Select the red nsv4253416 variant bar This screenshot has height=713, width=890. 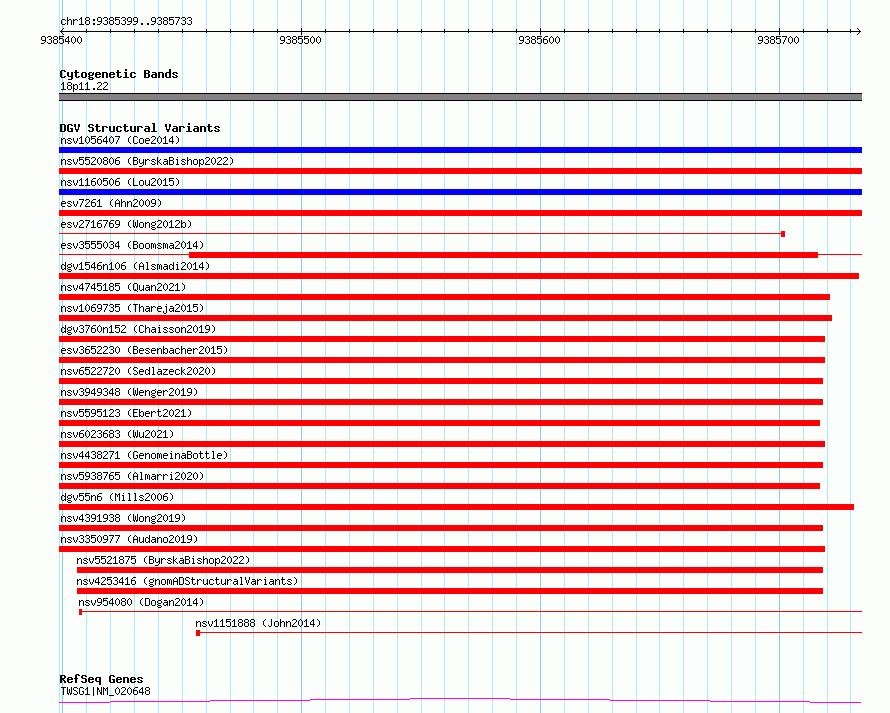450,591
